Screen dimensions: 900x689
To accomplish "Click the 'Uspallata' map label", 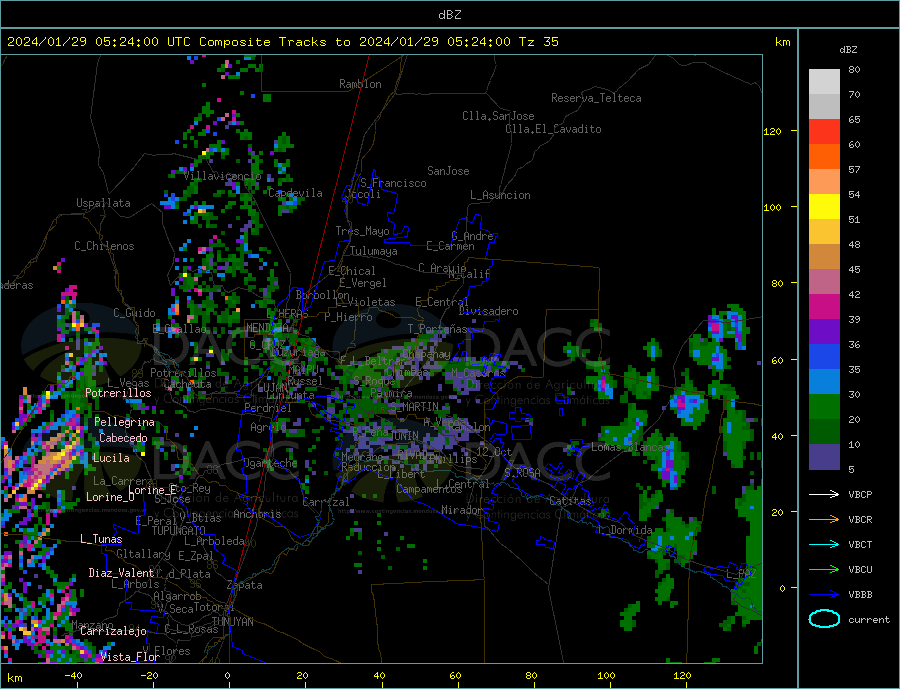I will (103, 203).
